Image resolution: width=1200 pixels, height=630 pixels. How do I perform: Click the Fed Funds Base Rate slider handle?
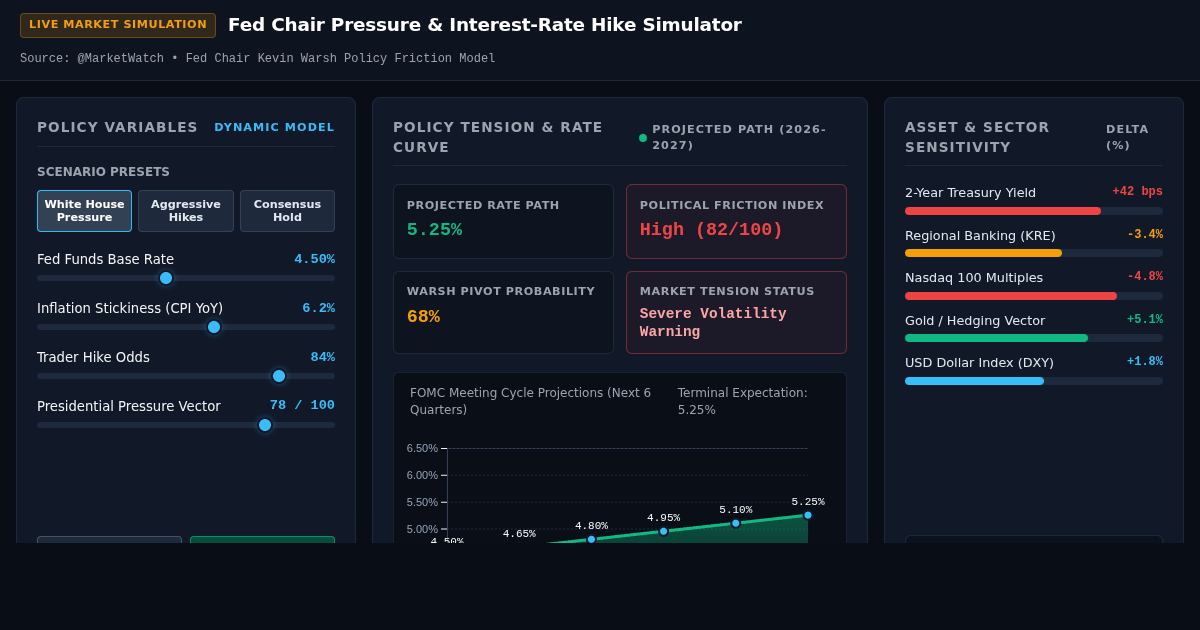[166, 278]
